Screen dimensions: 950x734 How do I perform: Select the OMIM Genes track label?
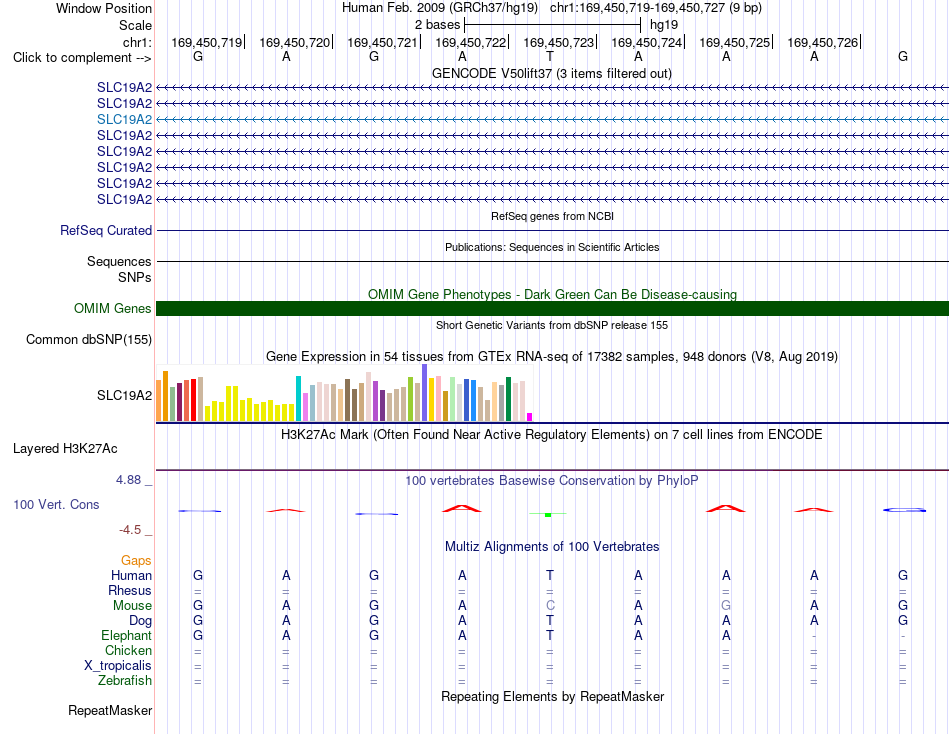tap(112, 309)
